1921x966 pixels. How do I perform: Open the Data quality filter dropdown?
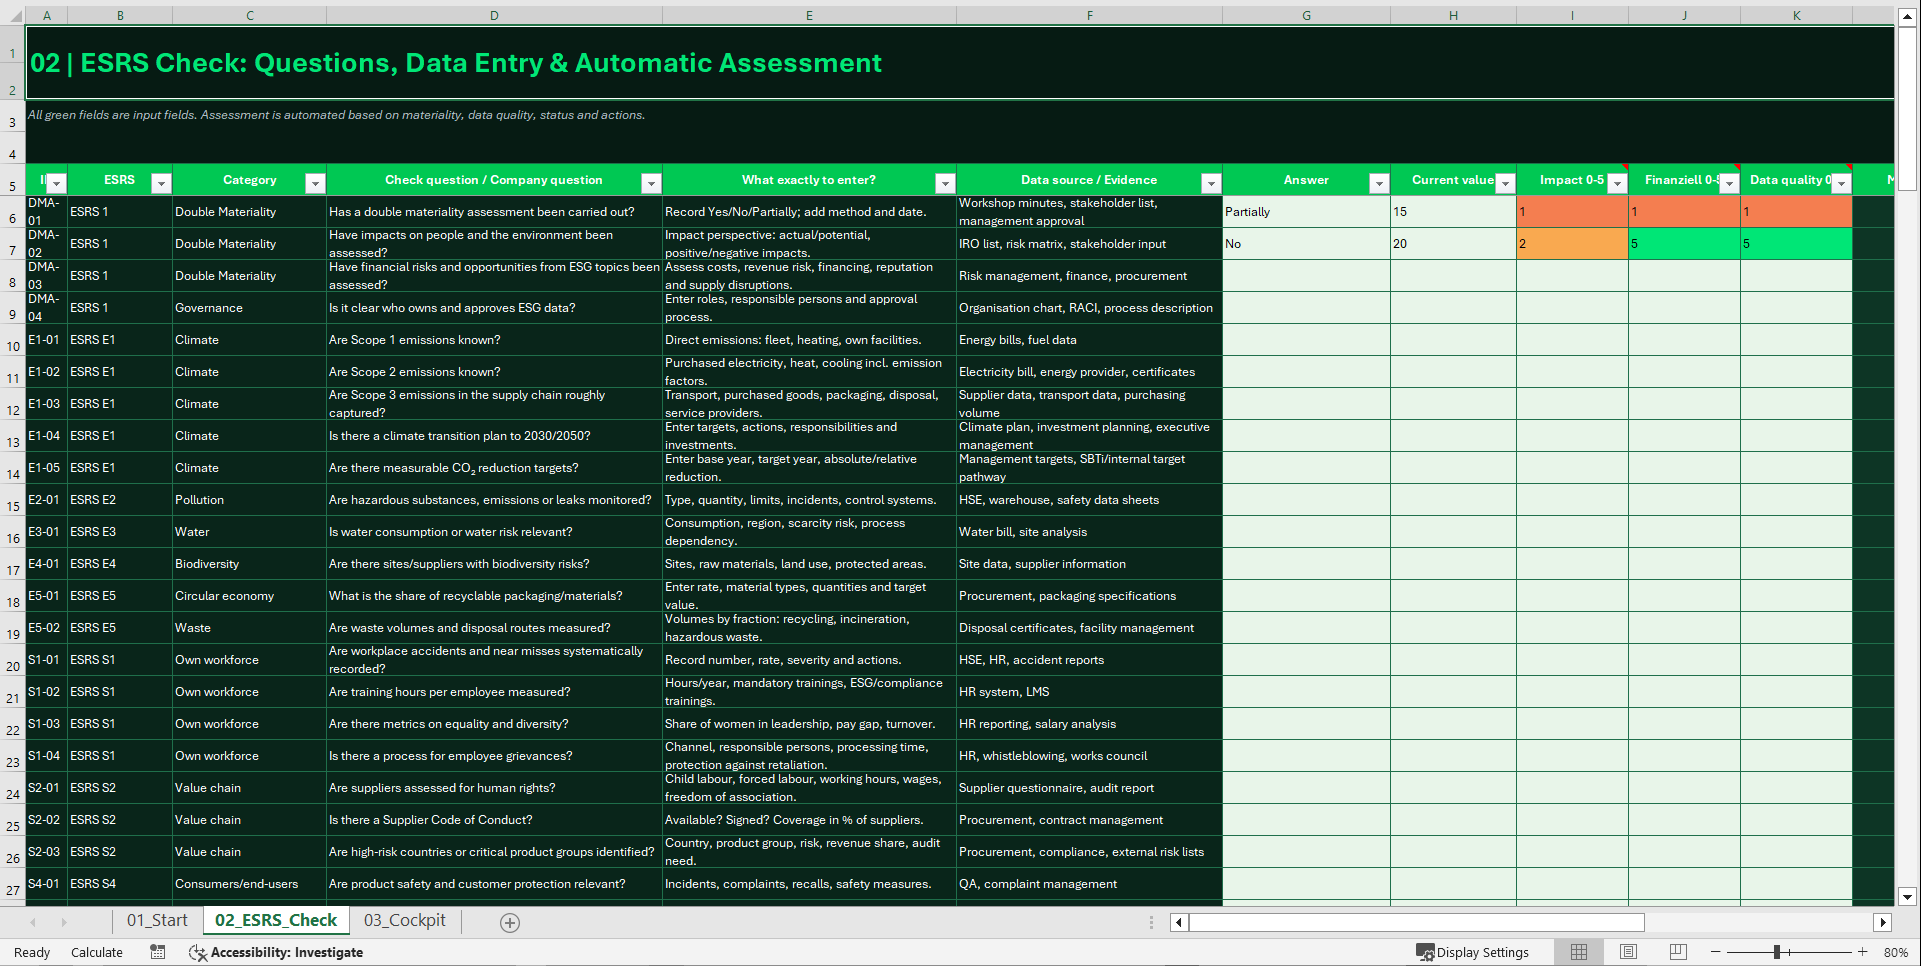[1841, 183]
